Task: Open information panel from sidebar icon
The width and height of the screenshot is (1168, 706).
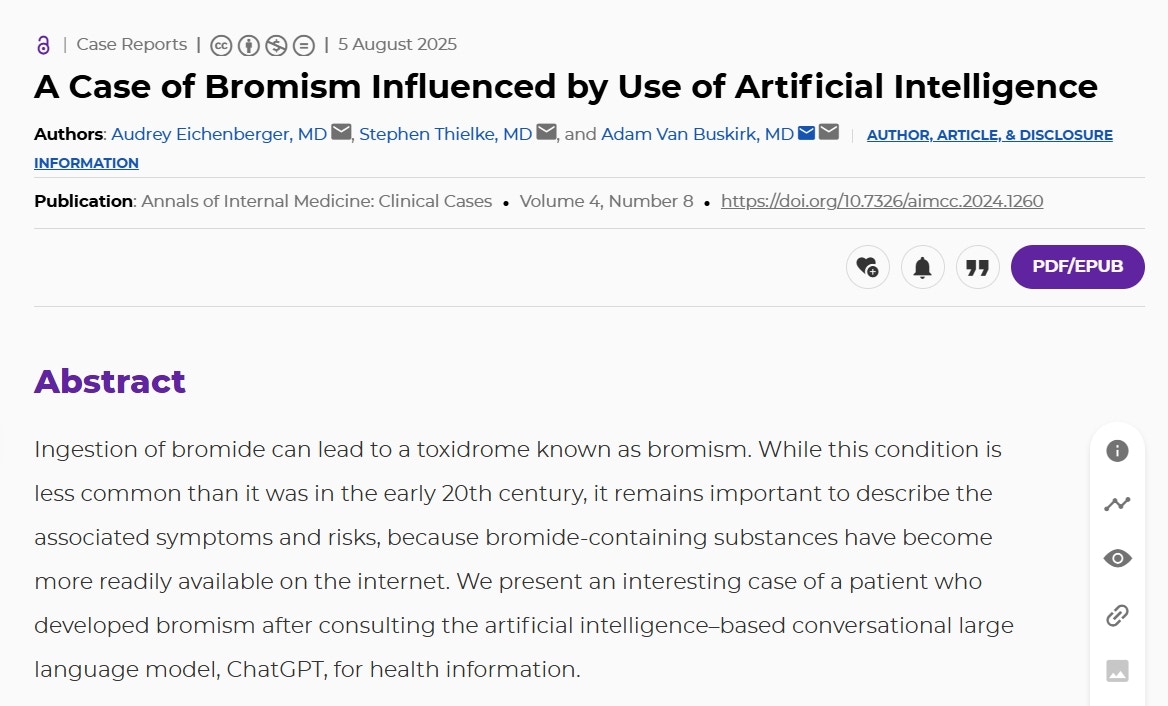Action: click(x=1117, y=451)
